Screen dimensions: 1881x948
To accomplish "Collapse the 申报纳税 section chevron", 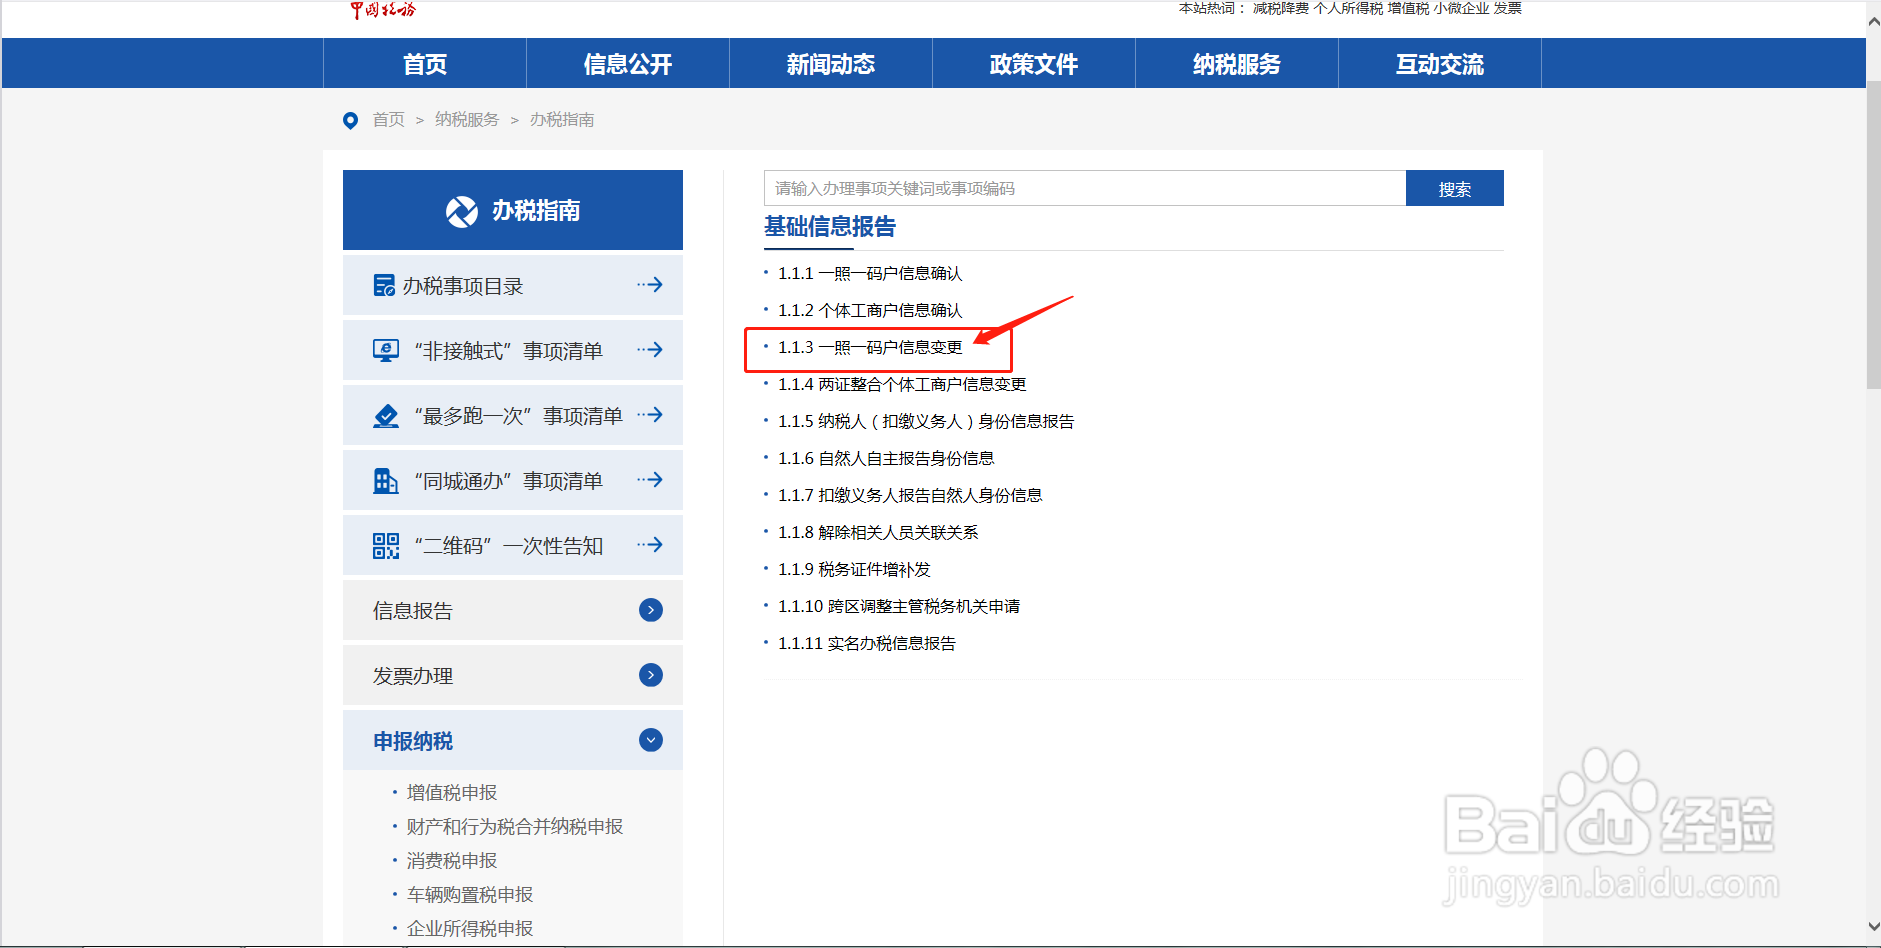I will click(x=651, y=740).
